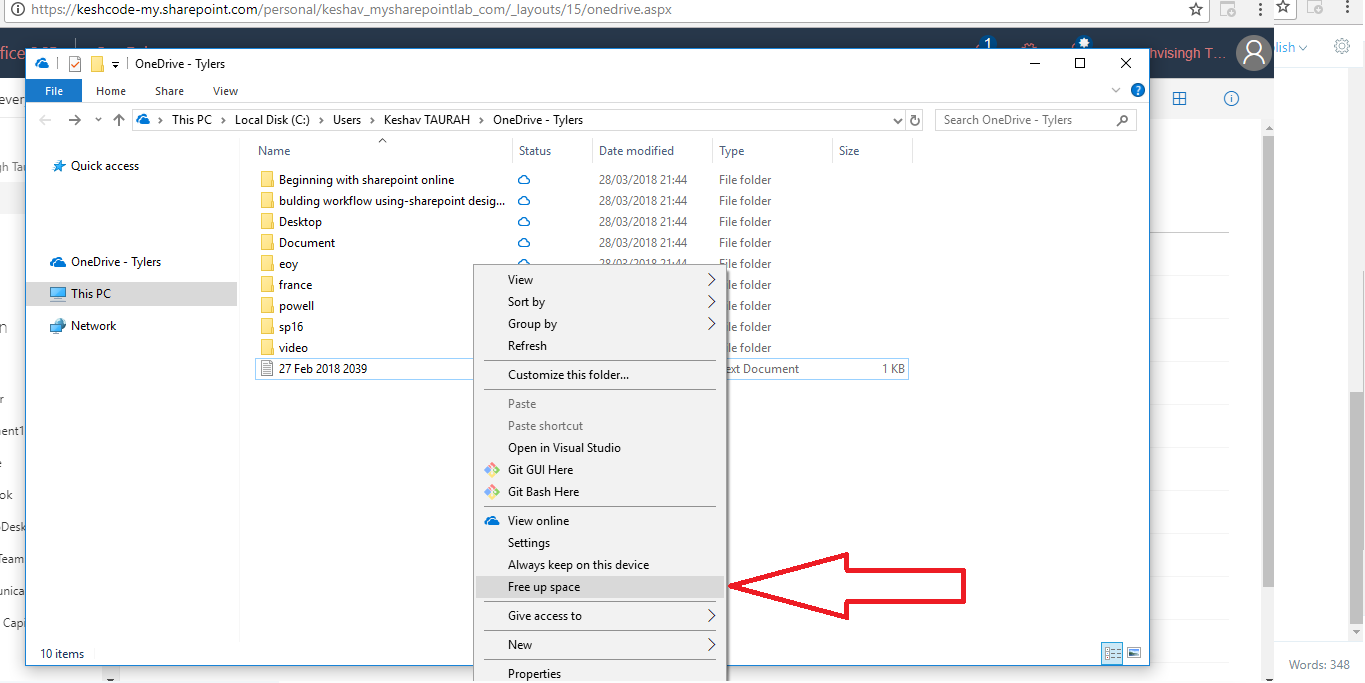Expand the View submenu in context menu

pos(712,280)
